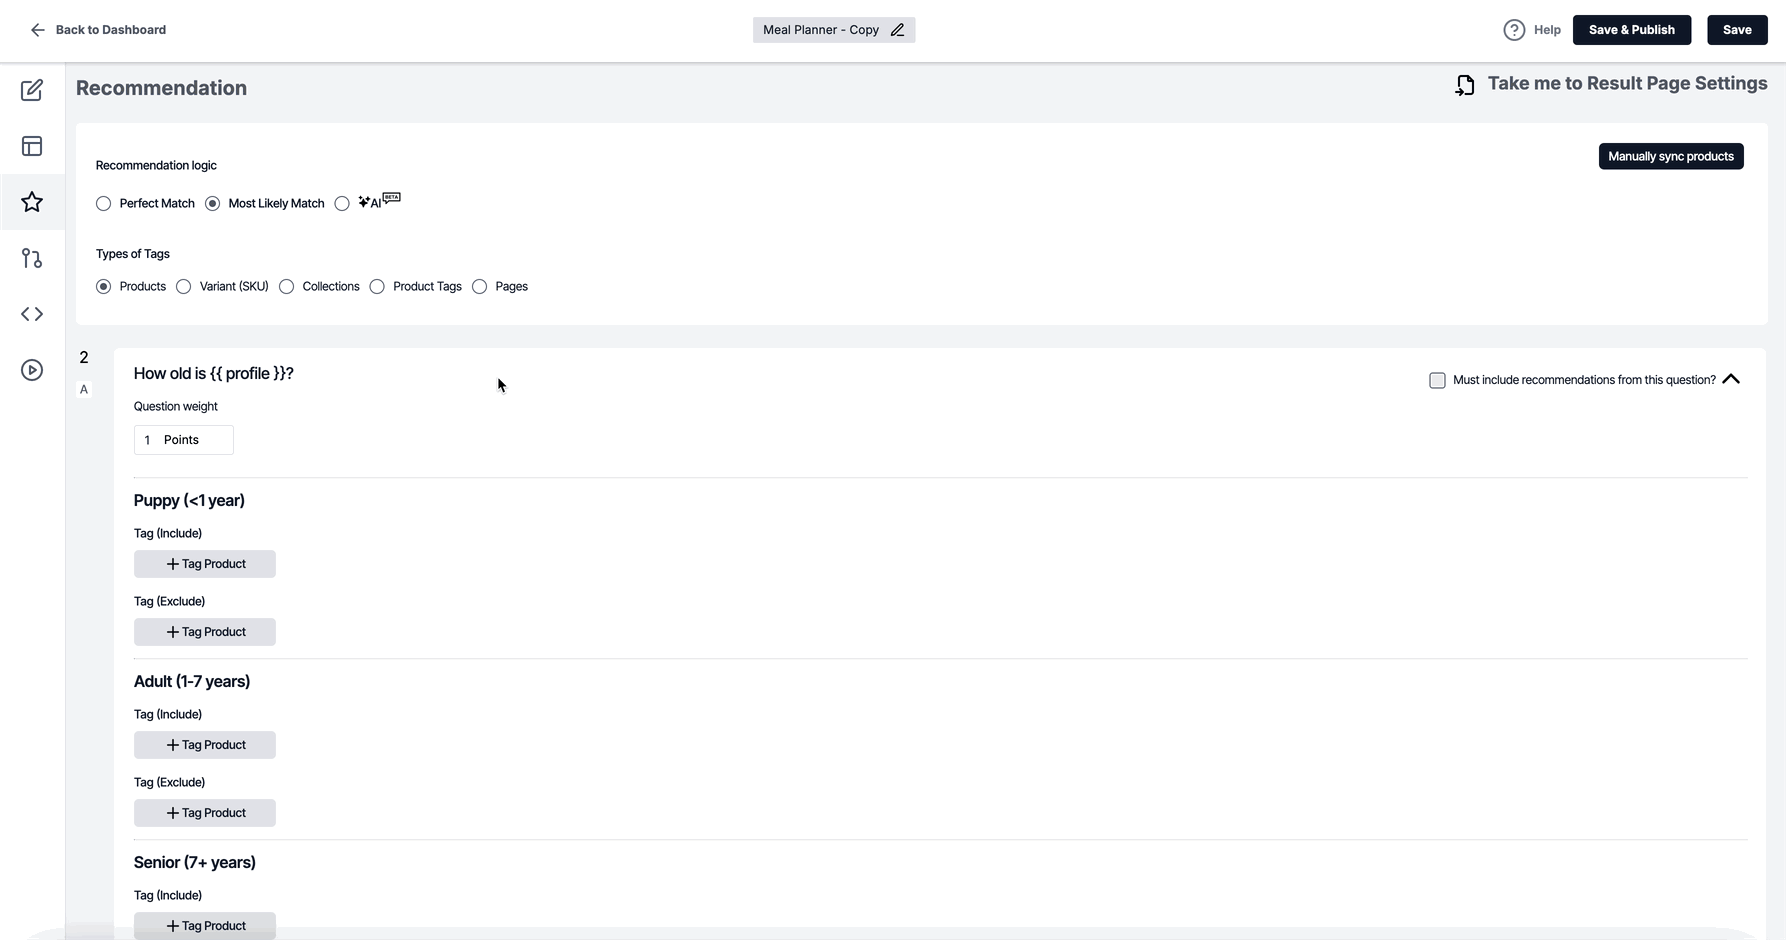This screenshot has width=1786, height=940.
Task: Click the Recommendation page heading
Action: (x=161, y=88)
